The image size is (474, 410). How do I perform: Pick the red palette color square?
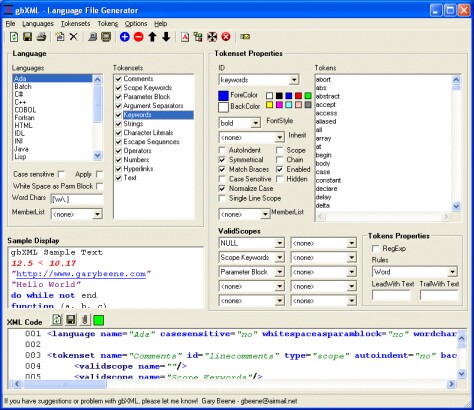click(298, 96)
